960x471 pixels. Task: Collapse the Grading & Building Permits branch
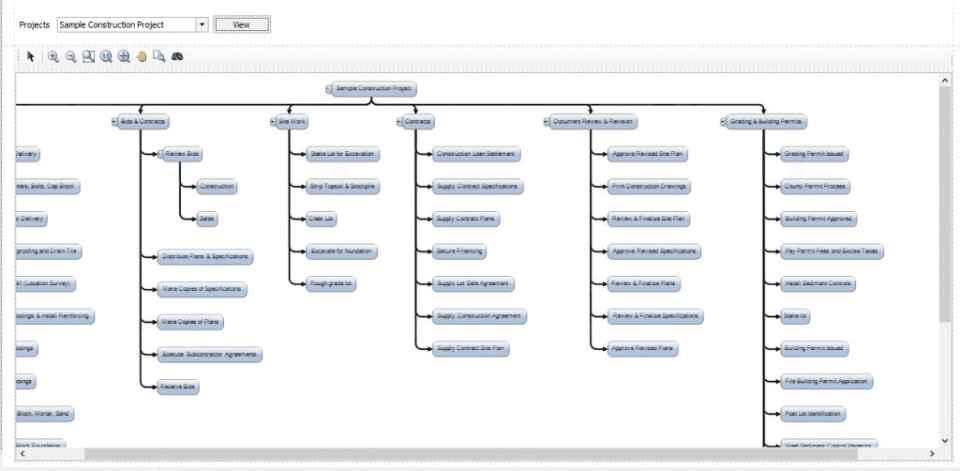click(x=722, y=122)
